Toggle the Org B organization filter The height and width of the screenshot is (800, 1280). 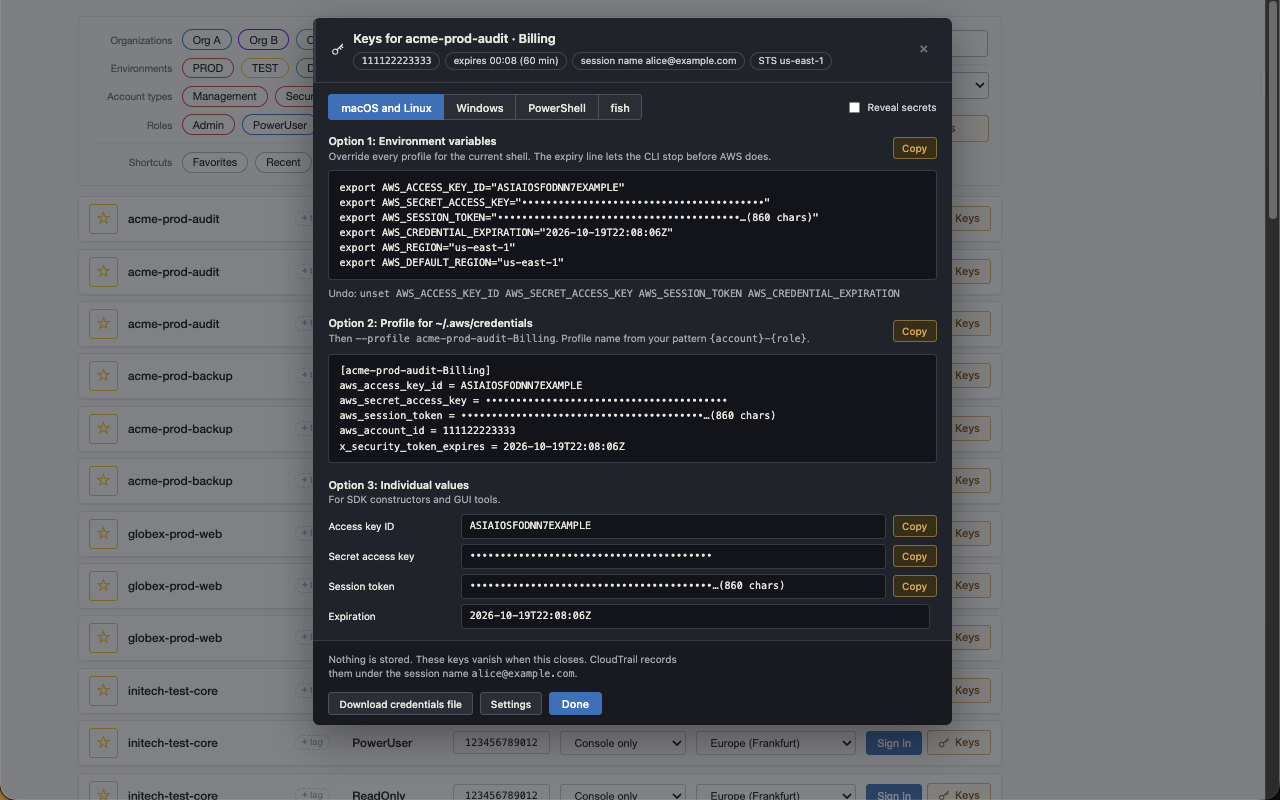pyautogui.click(x=264, y=40)
